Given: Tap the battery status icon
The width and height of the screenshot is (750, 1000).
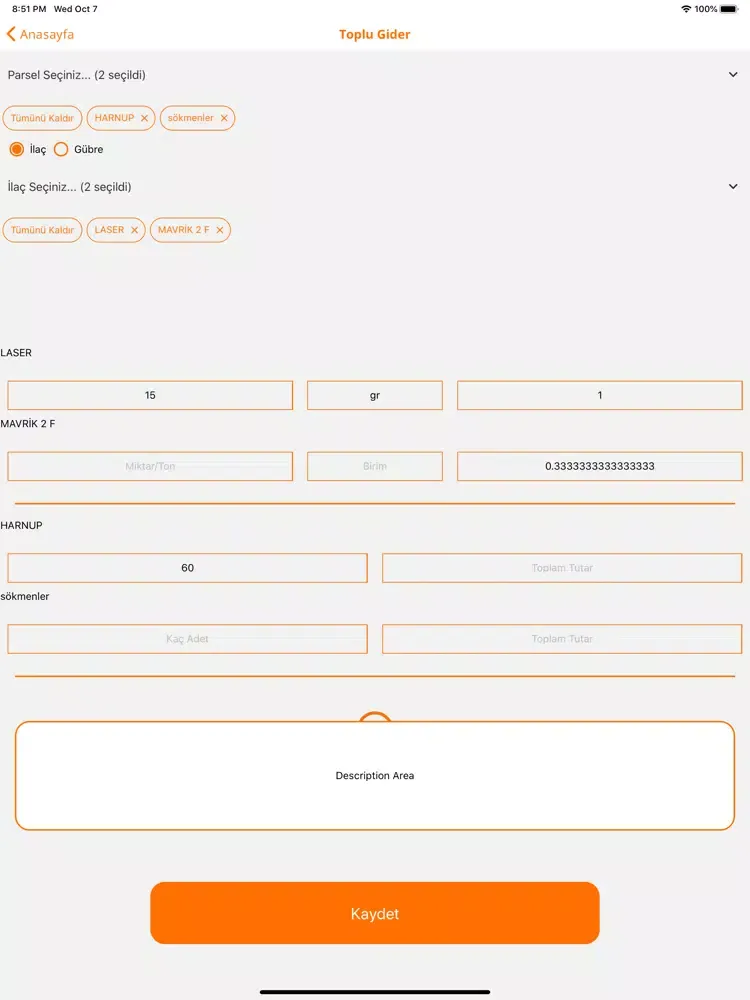Looking at the screenshot, I should click(729, 9).
